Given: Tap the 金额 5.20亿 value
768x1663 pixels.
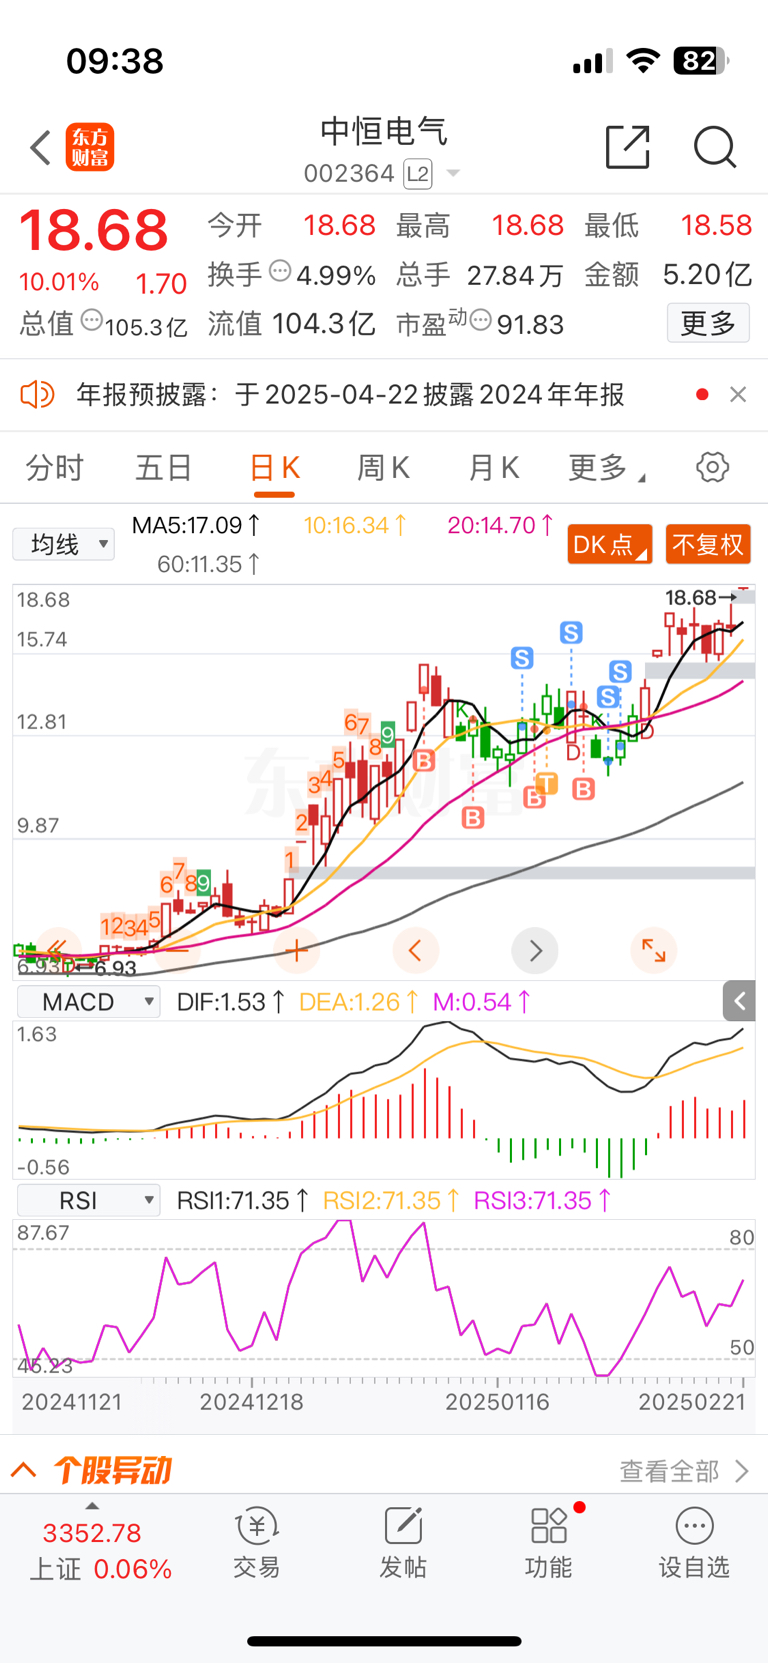Looking at the screenshot, I should pos(668,275).
